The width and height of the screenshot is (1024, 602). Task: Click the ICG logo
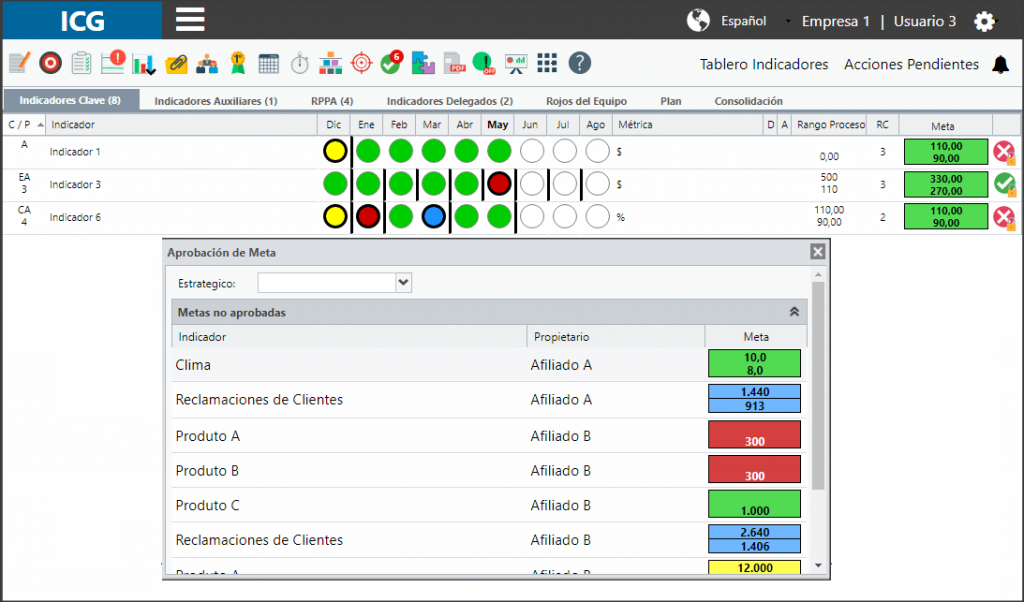point(82,20)
